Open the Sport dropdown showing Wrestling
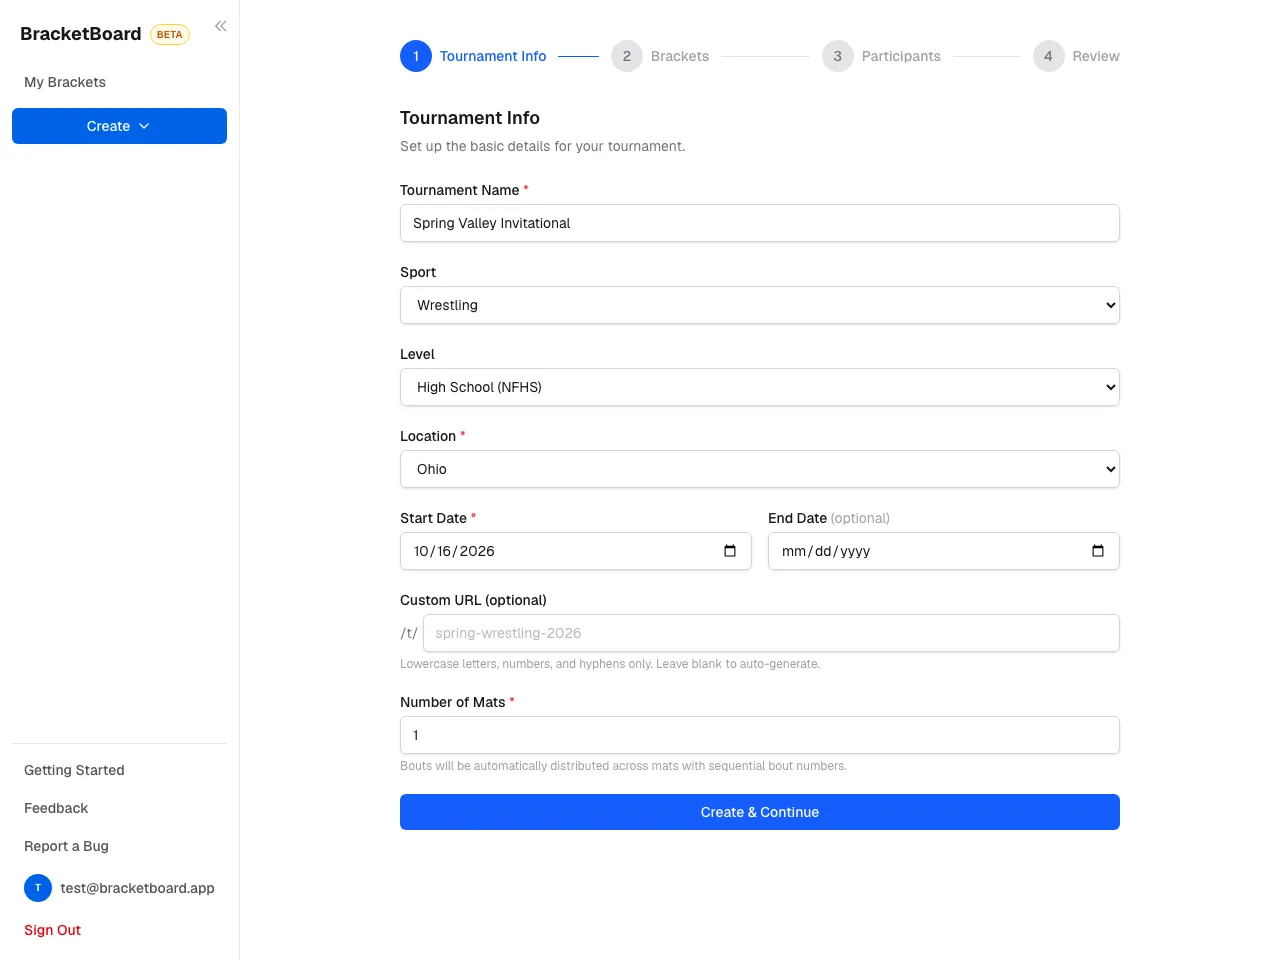Viewport: 1280px width, 960px height. tap(760, 305)
